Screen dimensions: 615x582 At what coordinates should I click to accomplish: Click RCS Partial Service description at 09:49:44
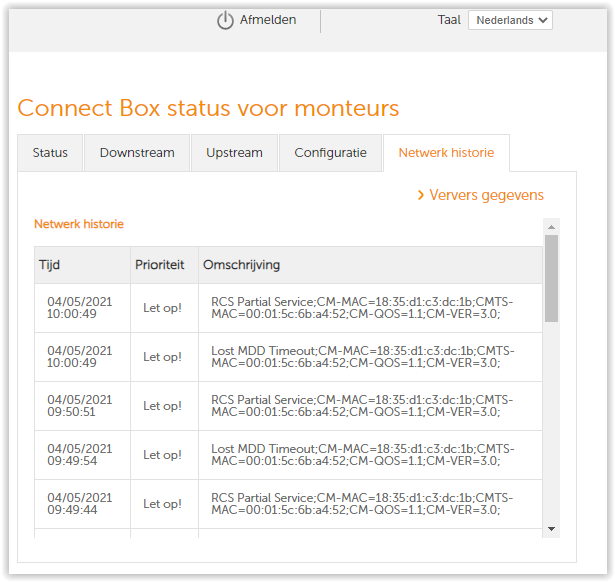pos(362,504)
